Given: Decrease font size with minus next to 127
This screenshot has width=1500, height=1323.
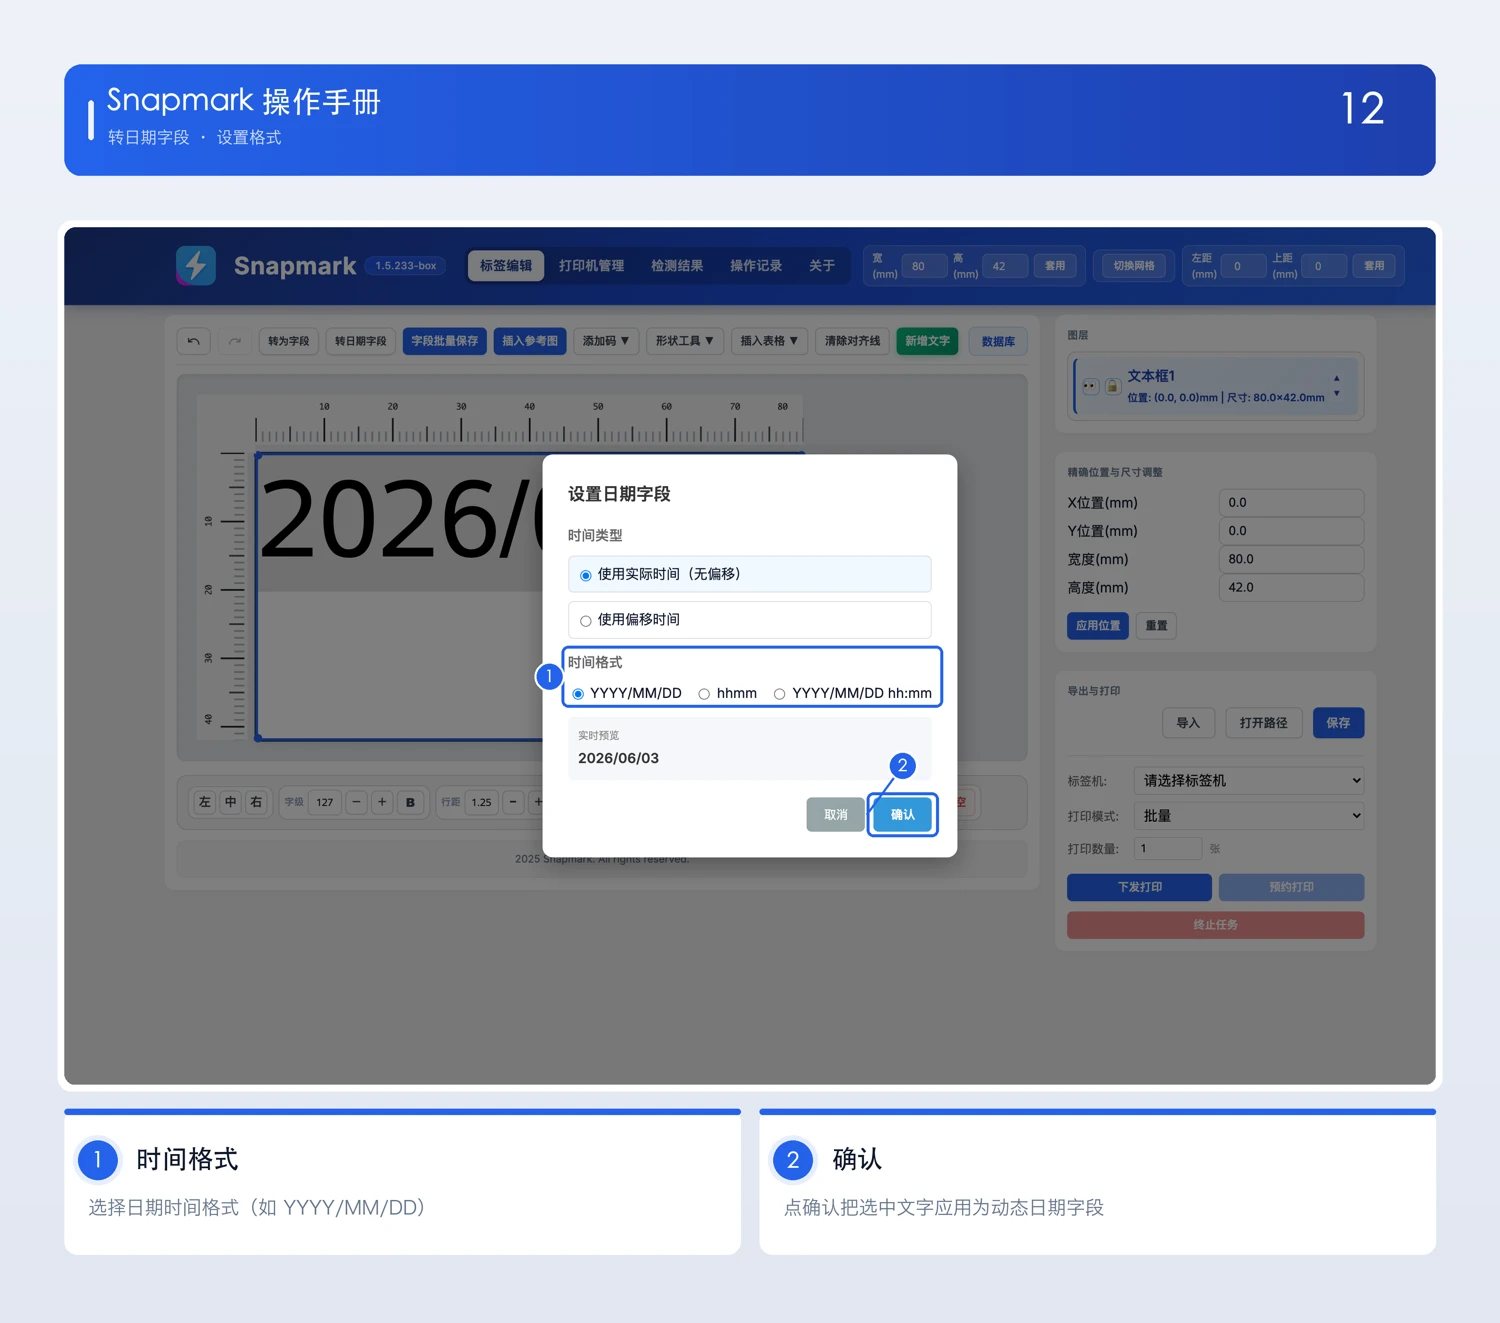Looking at the screenshot, I should [357, 802].
